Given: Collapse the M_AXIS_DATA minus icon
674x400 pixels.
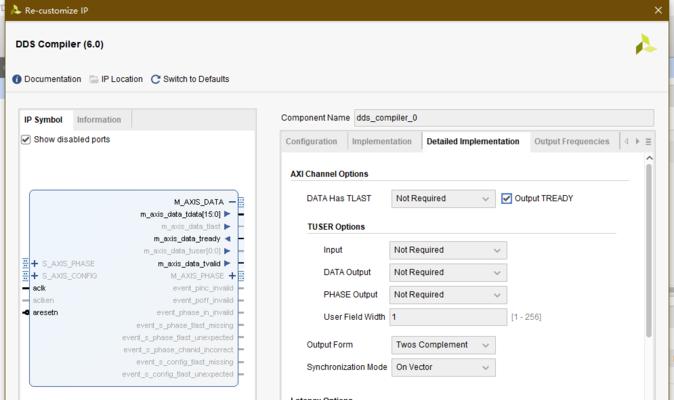Looking at the screenshot, I should (x=232, y=202).
